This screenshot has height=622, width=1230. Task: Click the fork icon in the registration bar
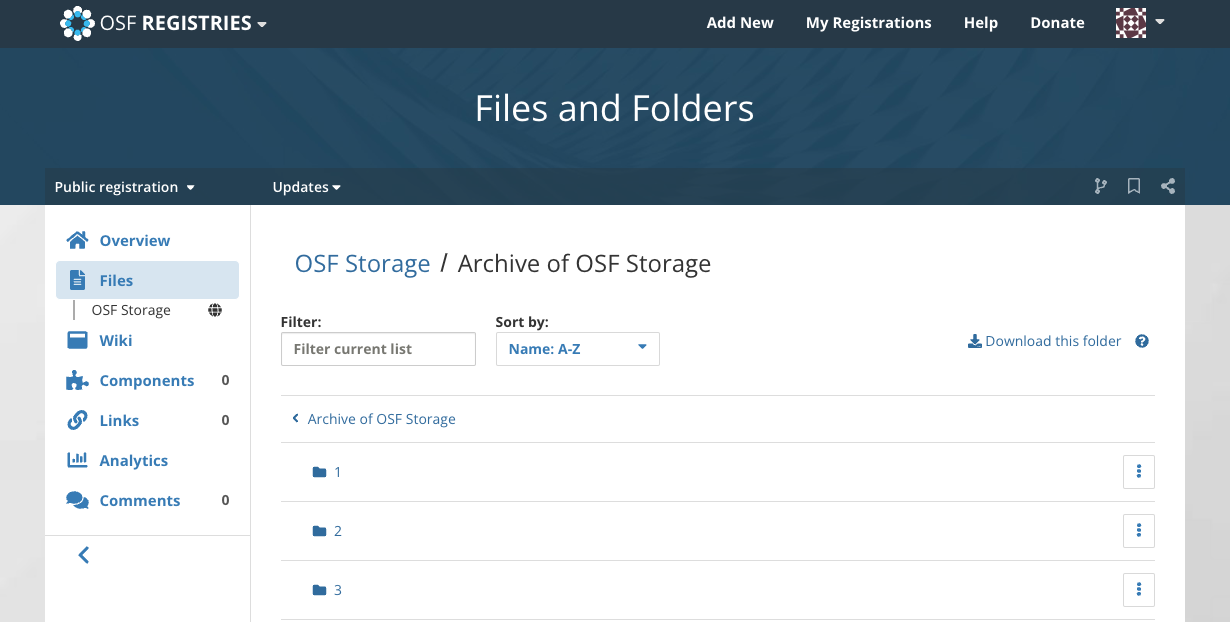pos(1101,186)
